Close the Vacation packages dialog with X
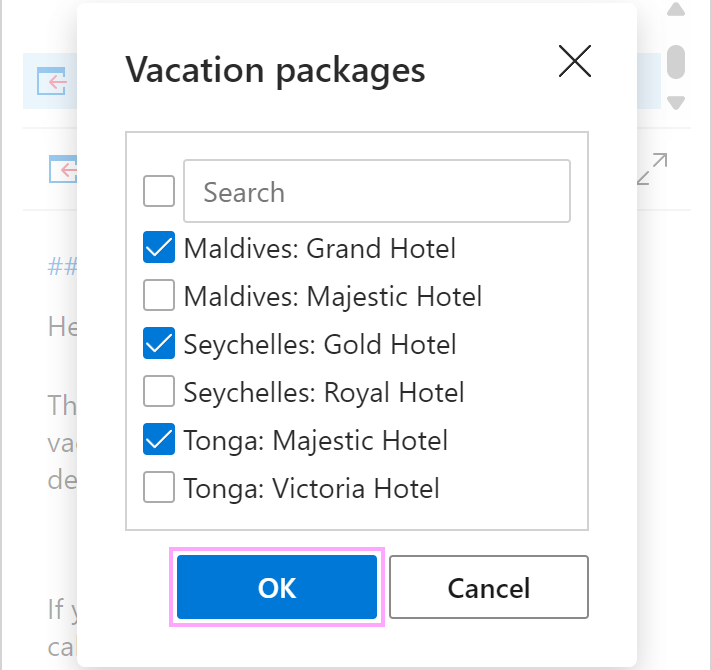 pyautogui.click(x=574, y=61)
